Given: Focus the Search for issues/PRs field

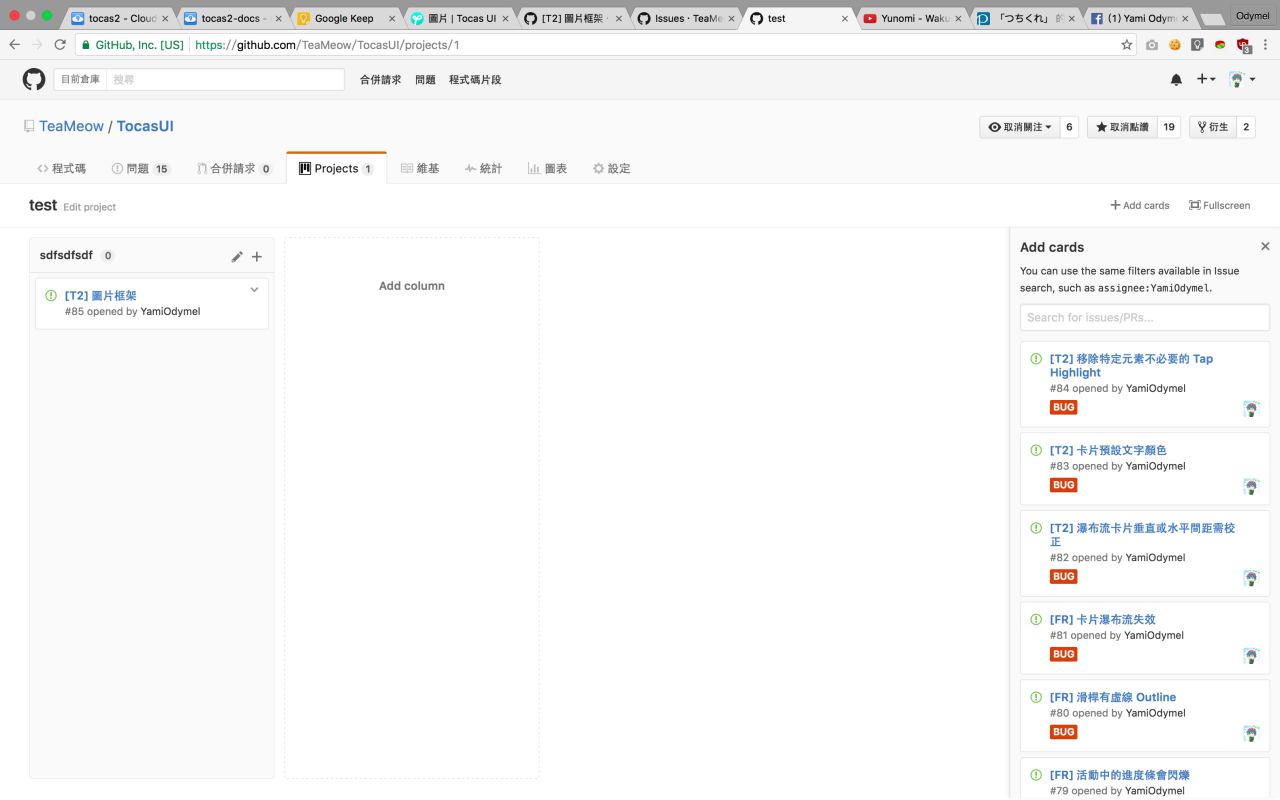Looking at the screenshot, I should pyautogui.click(x=1144, y=317).
